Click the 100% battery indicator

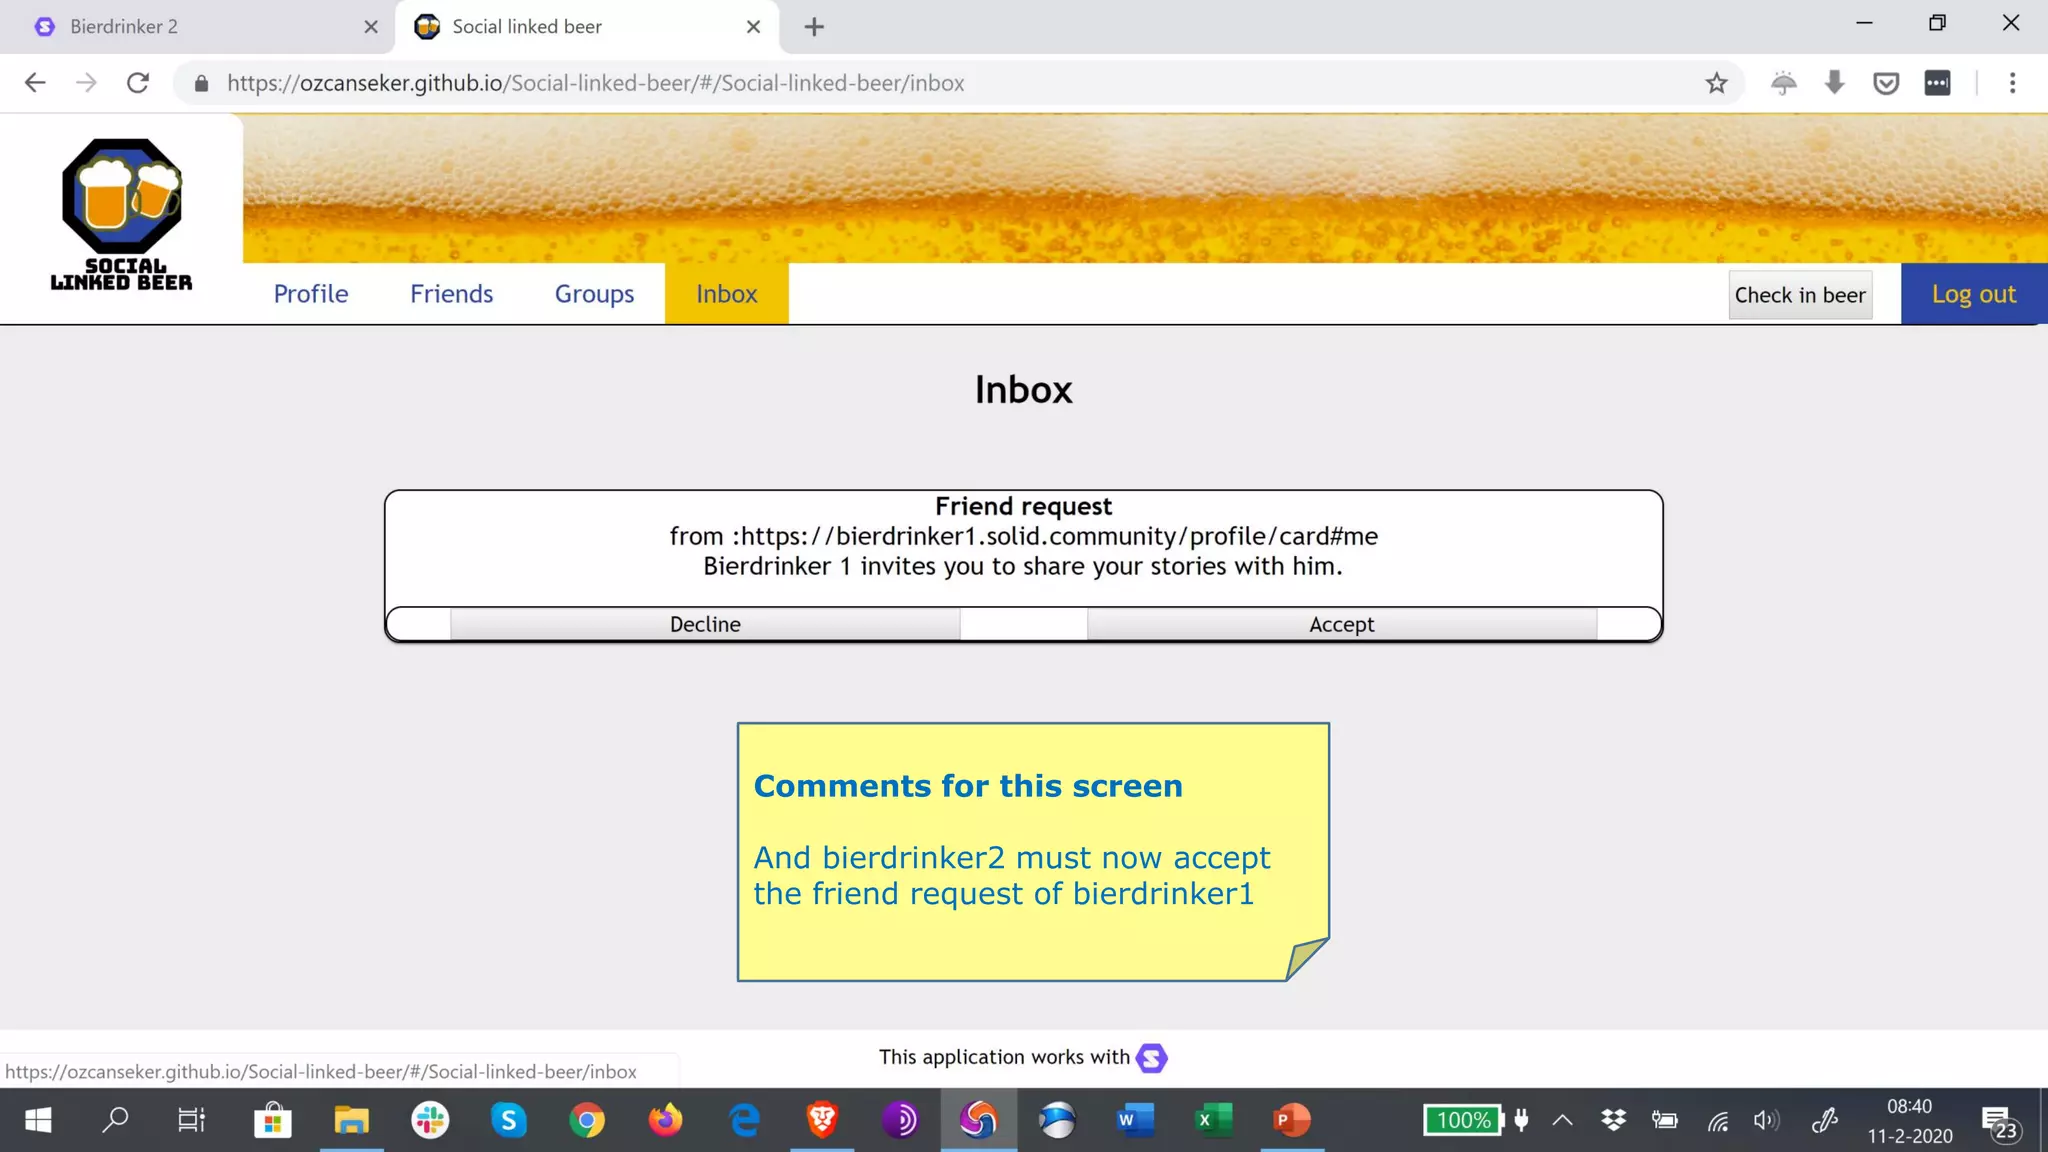(1463, 1120)
